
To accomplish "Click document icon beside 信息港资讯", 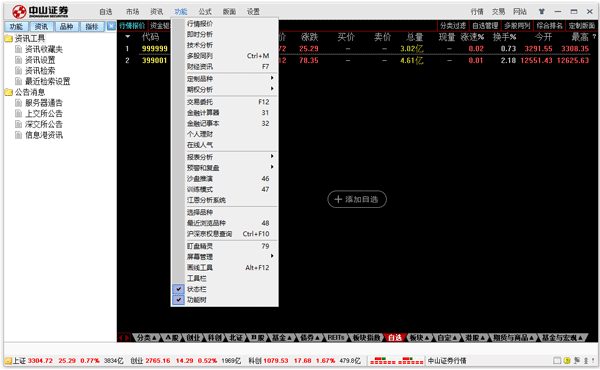I will (18, 135).
